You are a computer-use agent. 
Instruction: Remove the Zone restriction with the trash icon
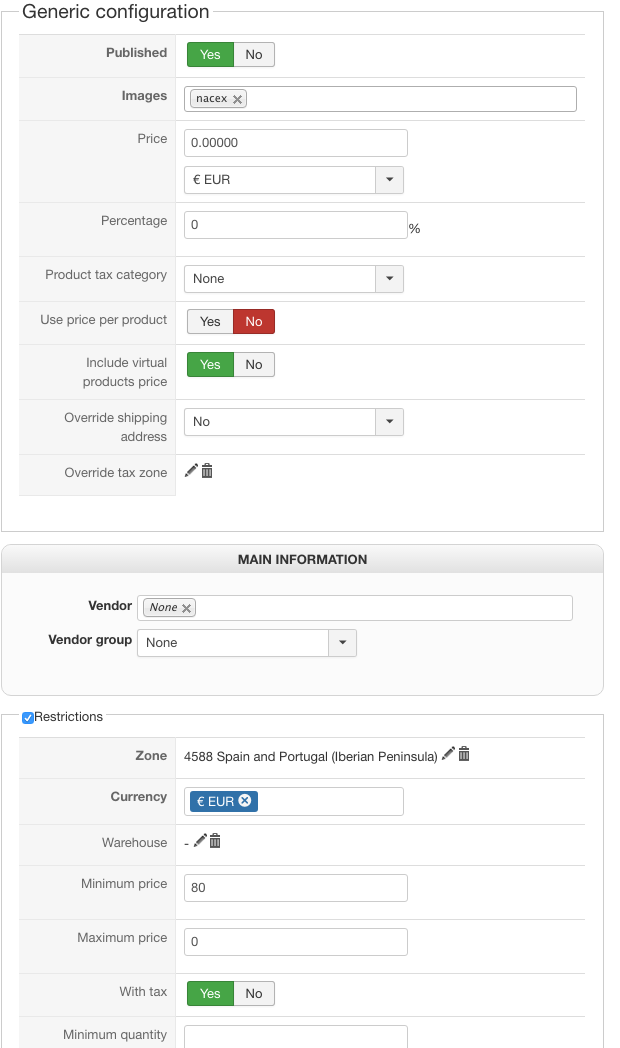(464, 754)
